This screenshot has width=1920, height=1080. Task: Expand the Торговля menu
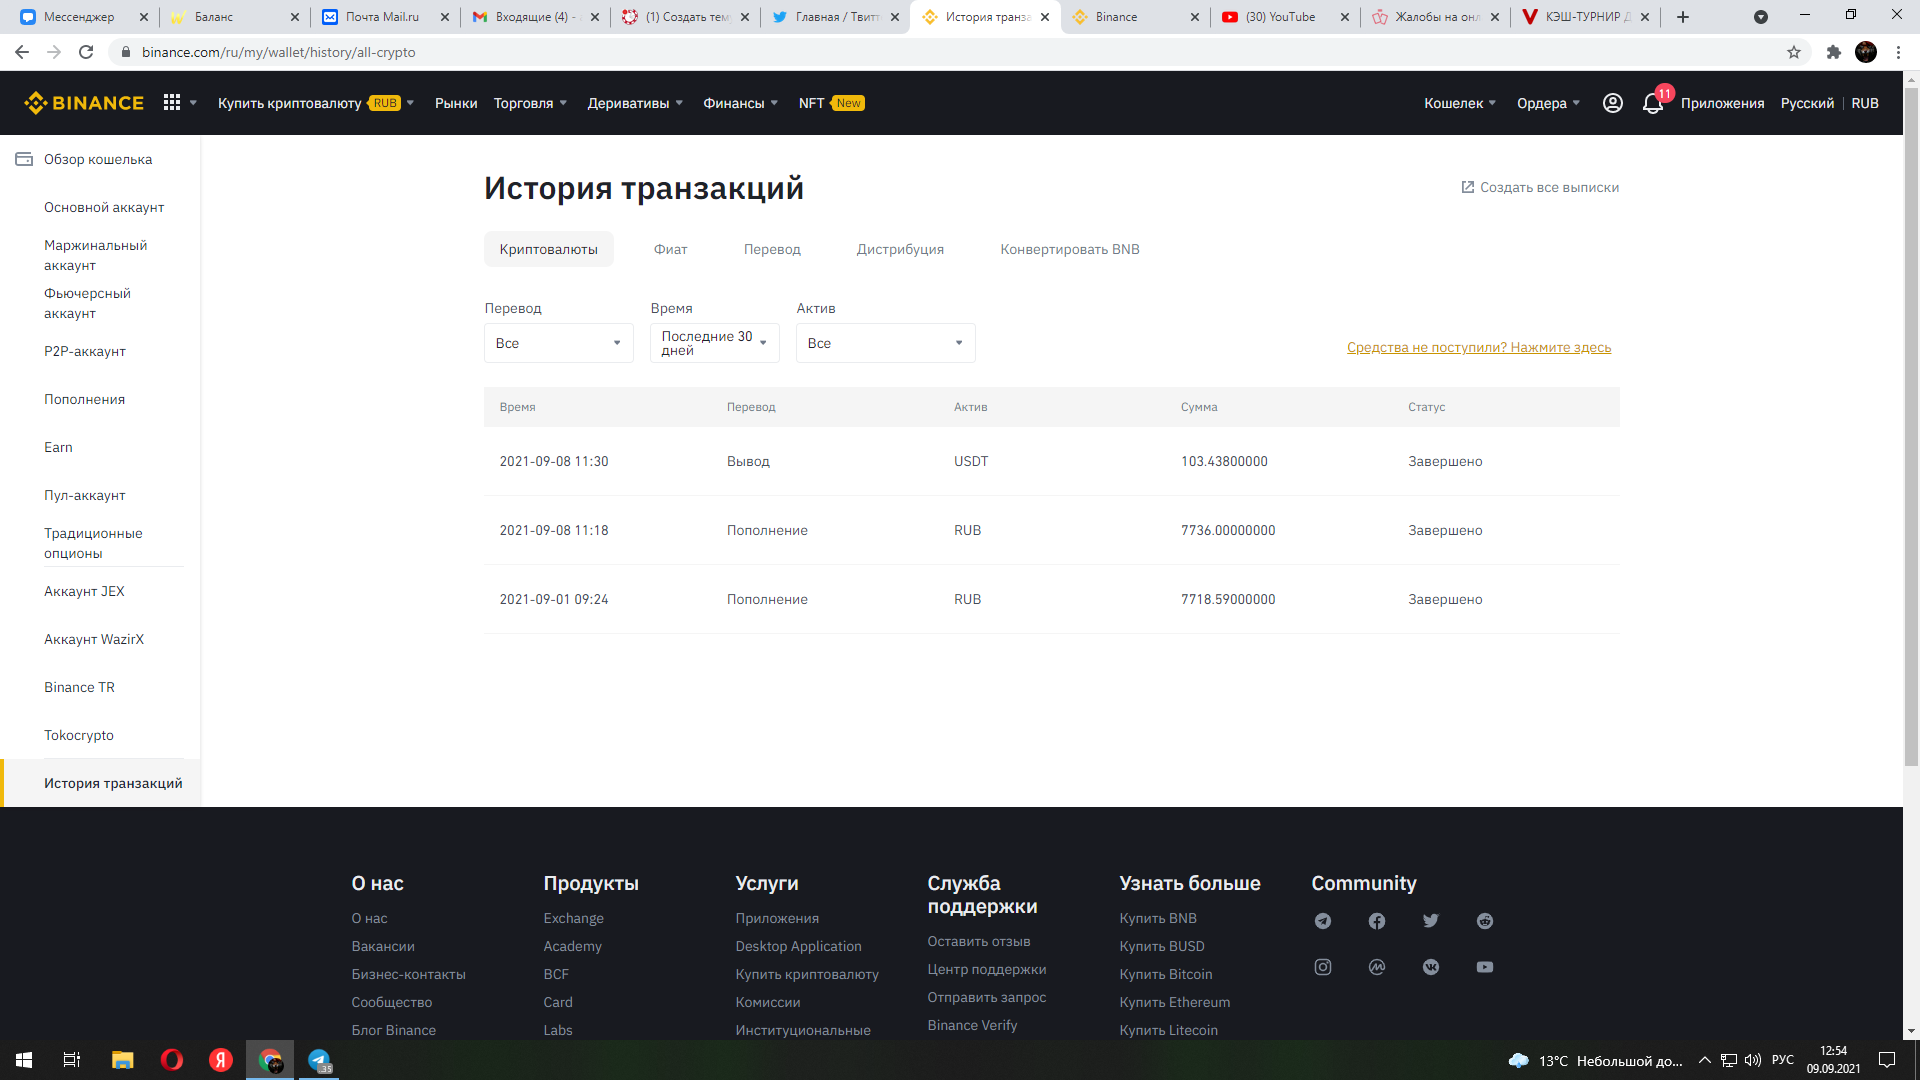tap(530, 103)
